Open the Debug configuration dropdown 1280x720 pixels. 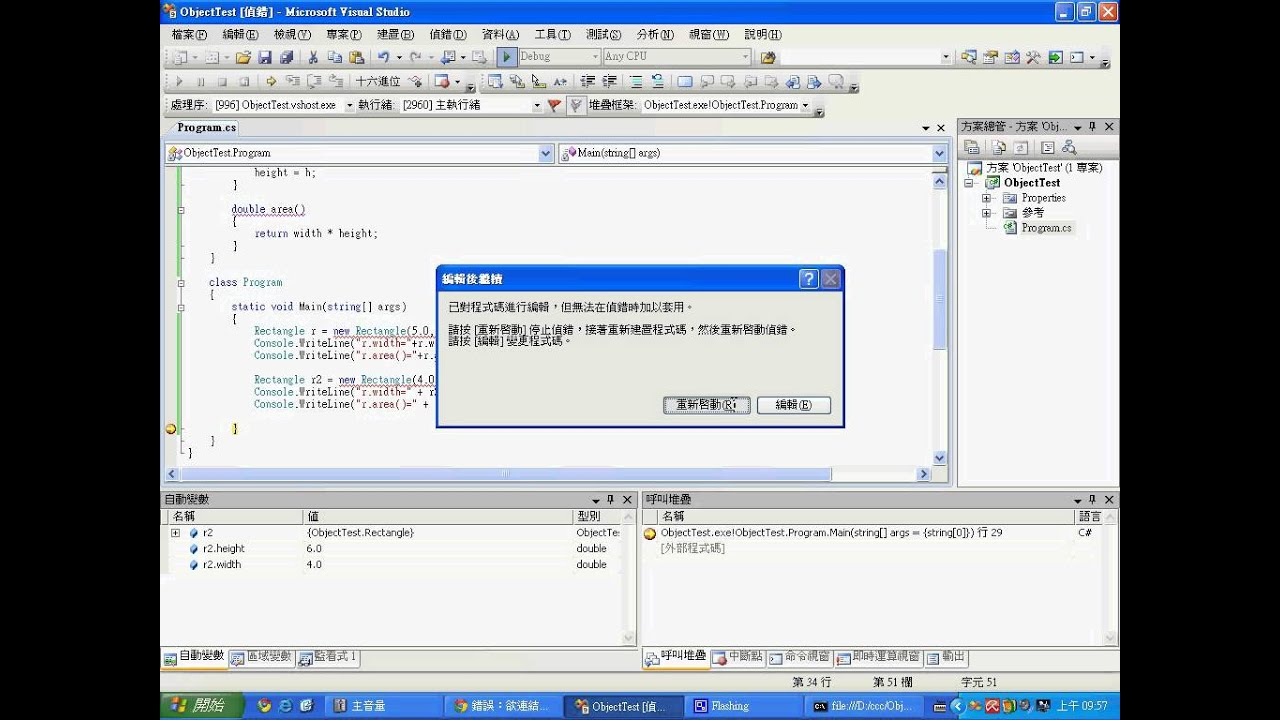point(594,57)
